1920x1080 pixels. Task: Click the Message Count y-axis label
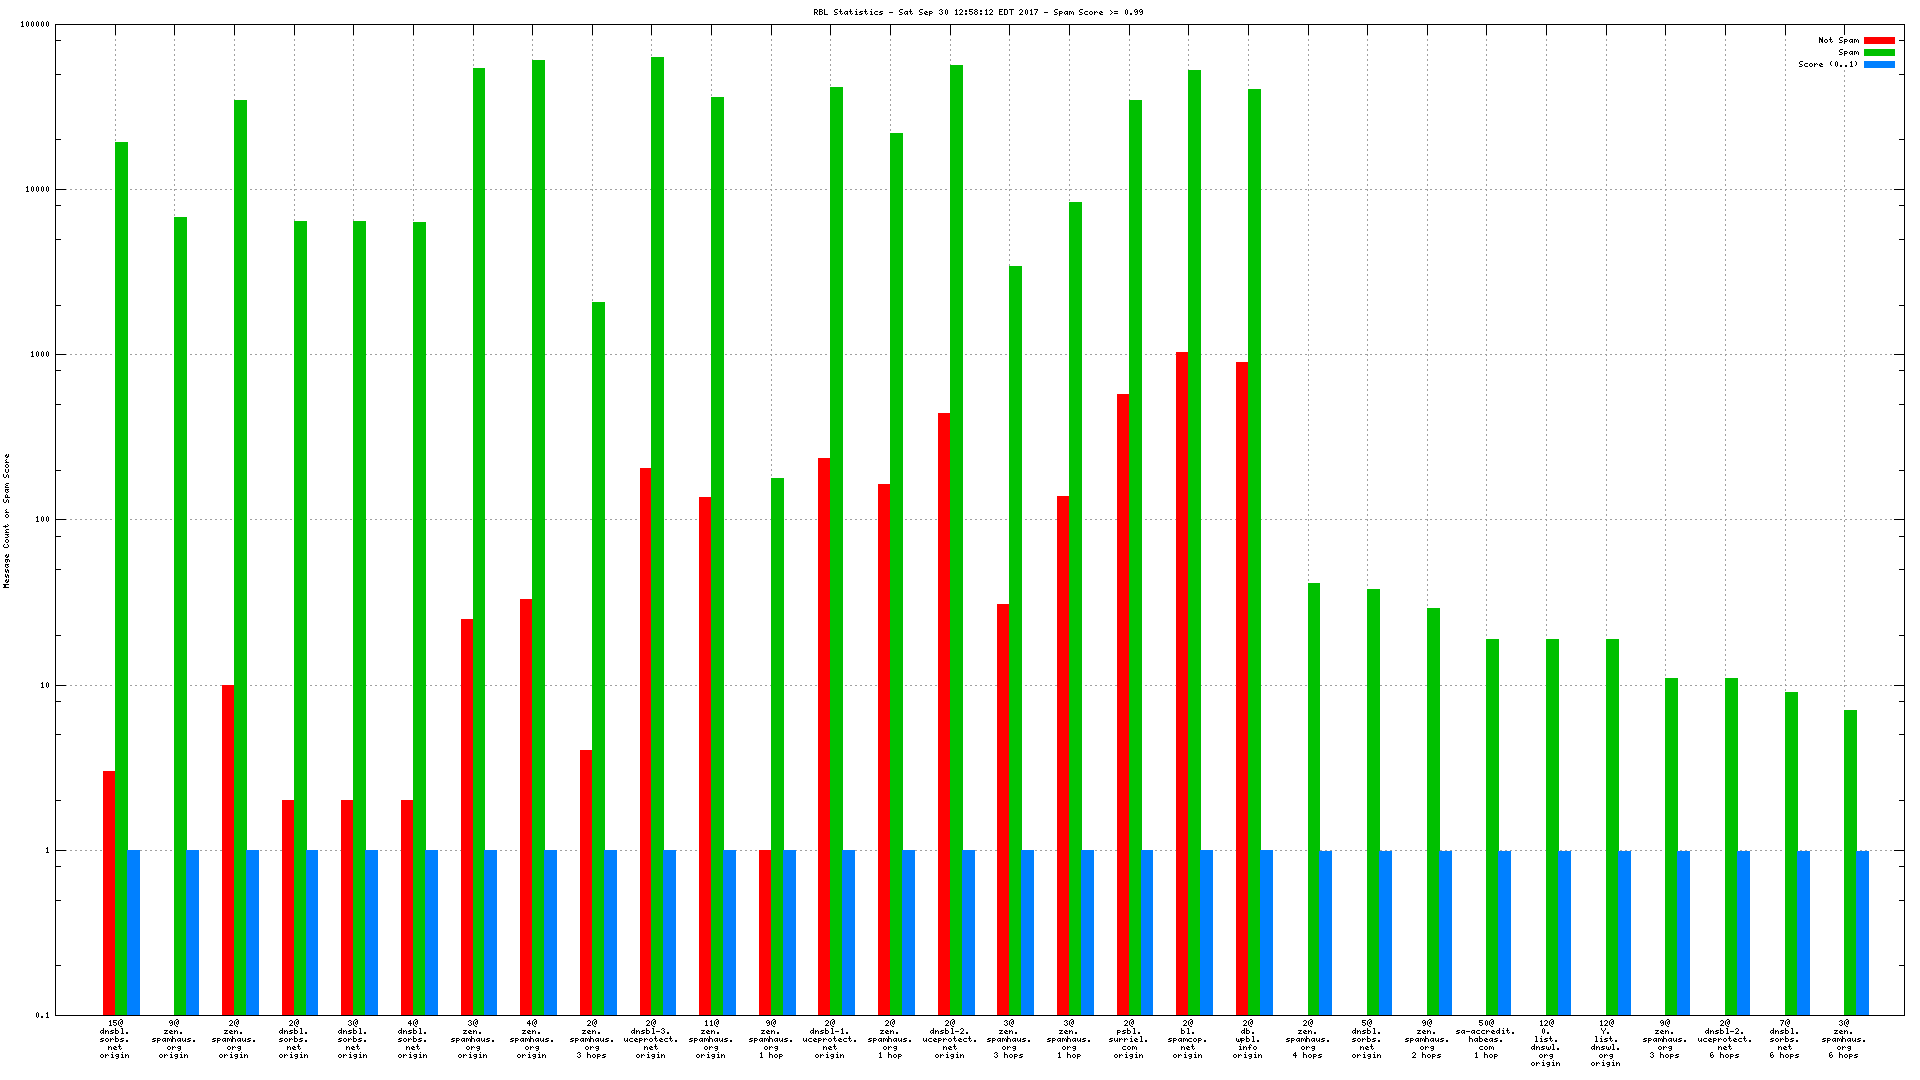[x=6, y=520]
